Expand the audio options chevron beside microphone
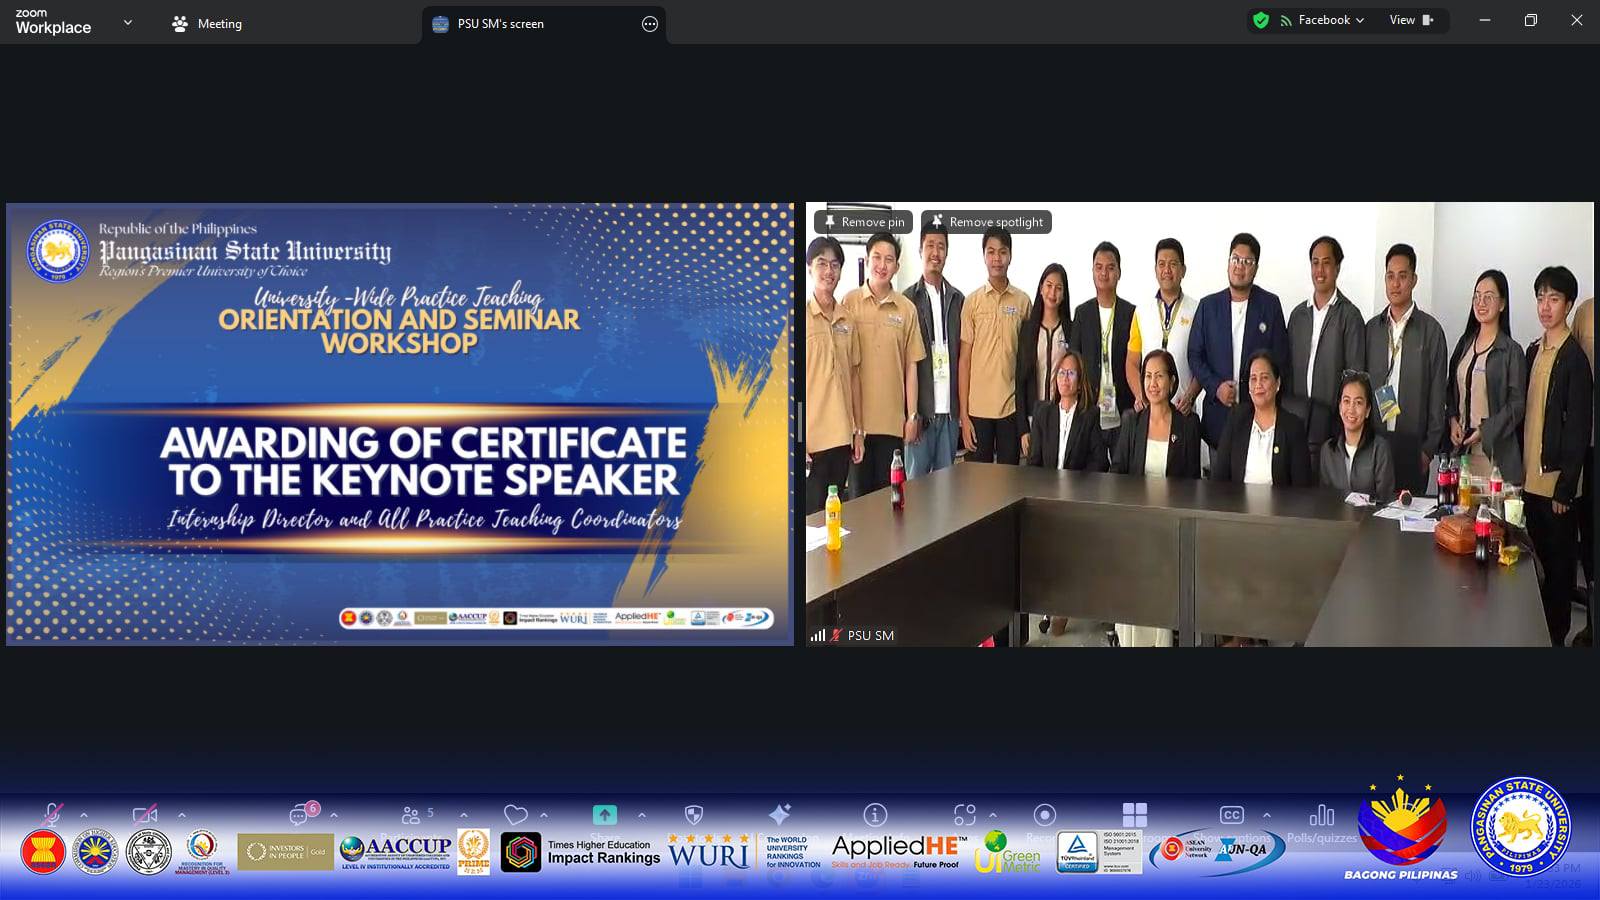Viewport: 1600px width, 900px height. 84,815
